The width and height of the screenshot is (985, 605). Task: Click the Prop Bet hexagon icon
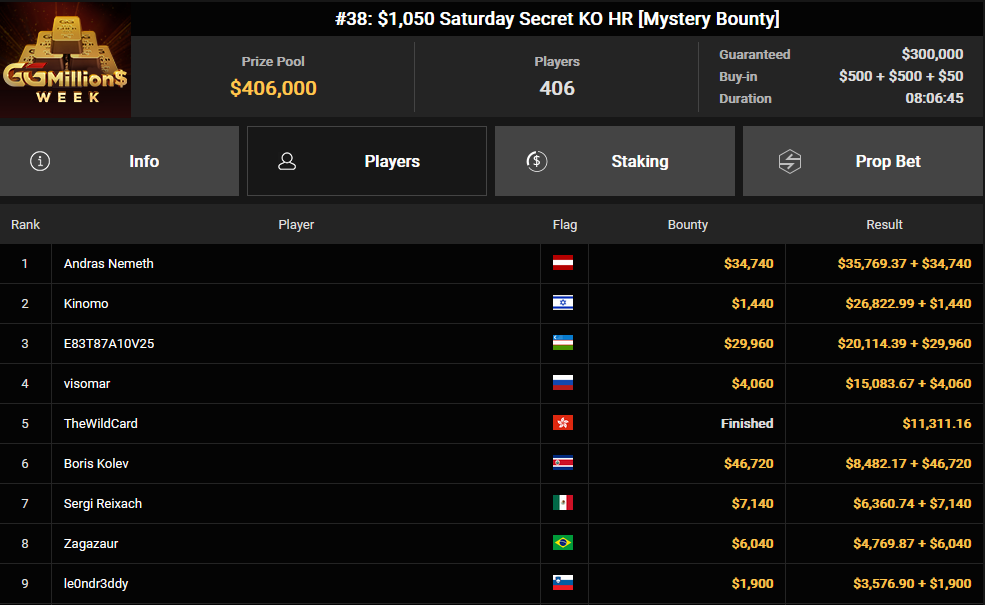(x=790, y=161)
